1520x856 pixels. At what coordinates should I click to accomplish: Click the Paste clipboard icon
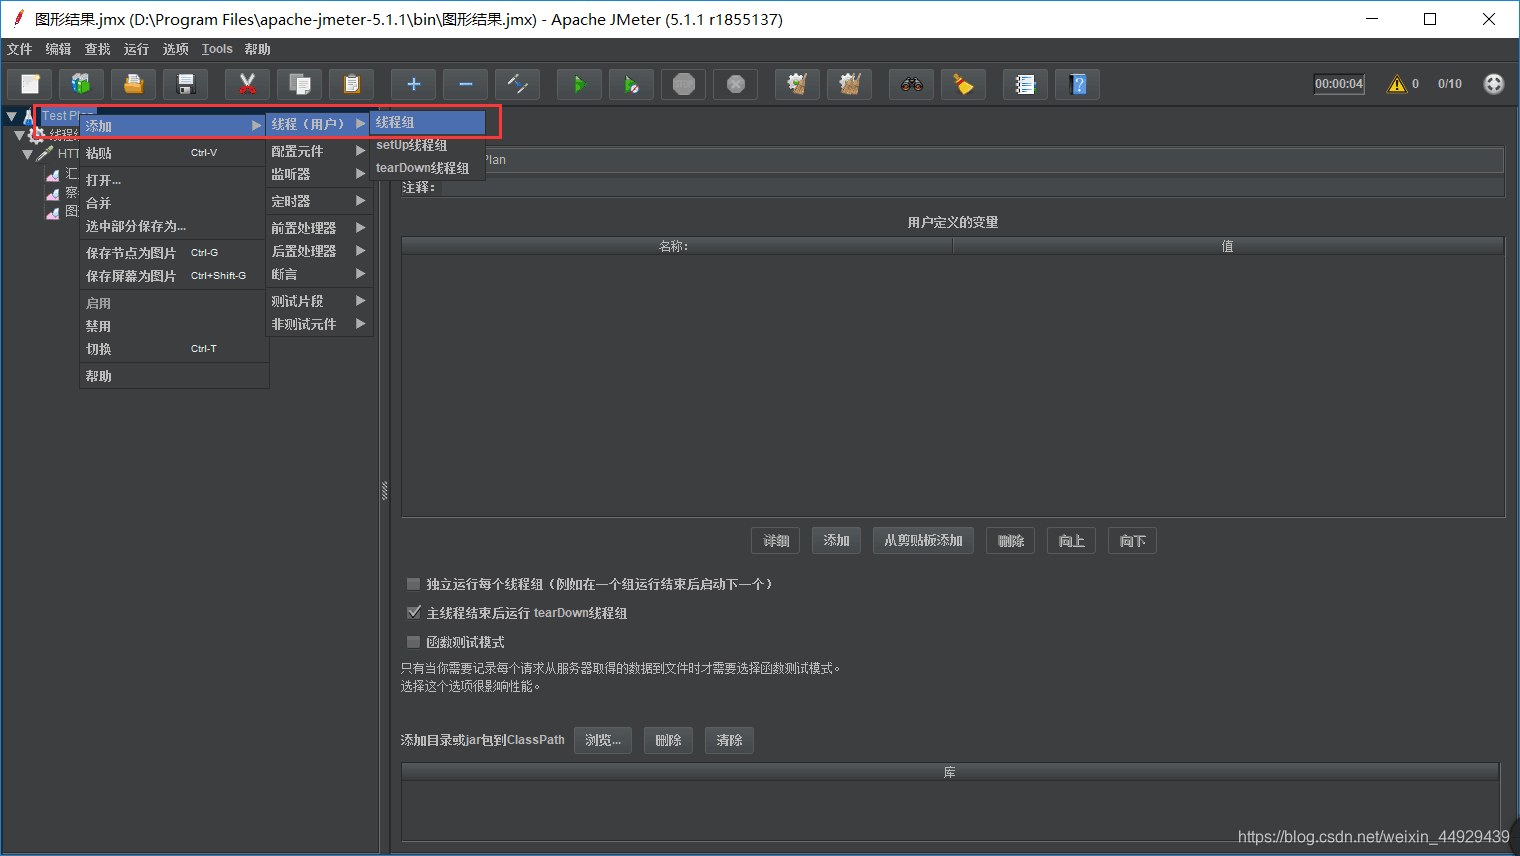351,84
